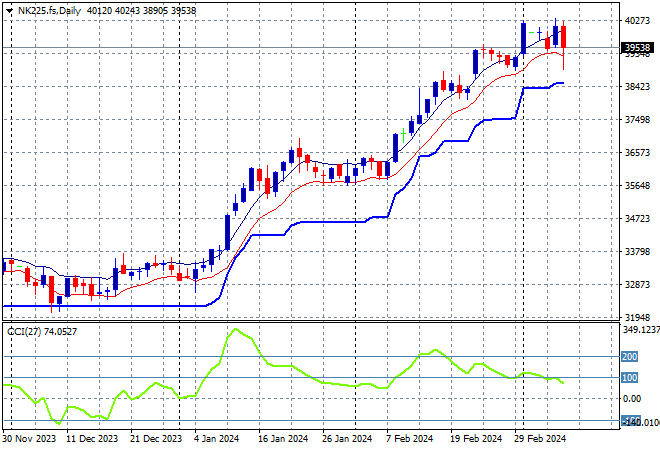Click the 36573 price scale label
This screenshot has height=450, width=660.
636,153
